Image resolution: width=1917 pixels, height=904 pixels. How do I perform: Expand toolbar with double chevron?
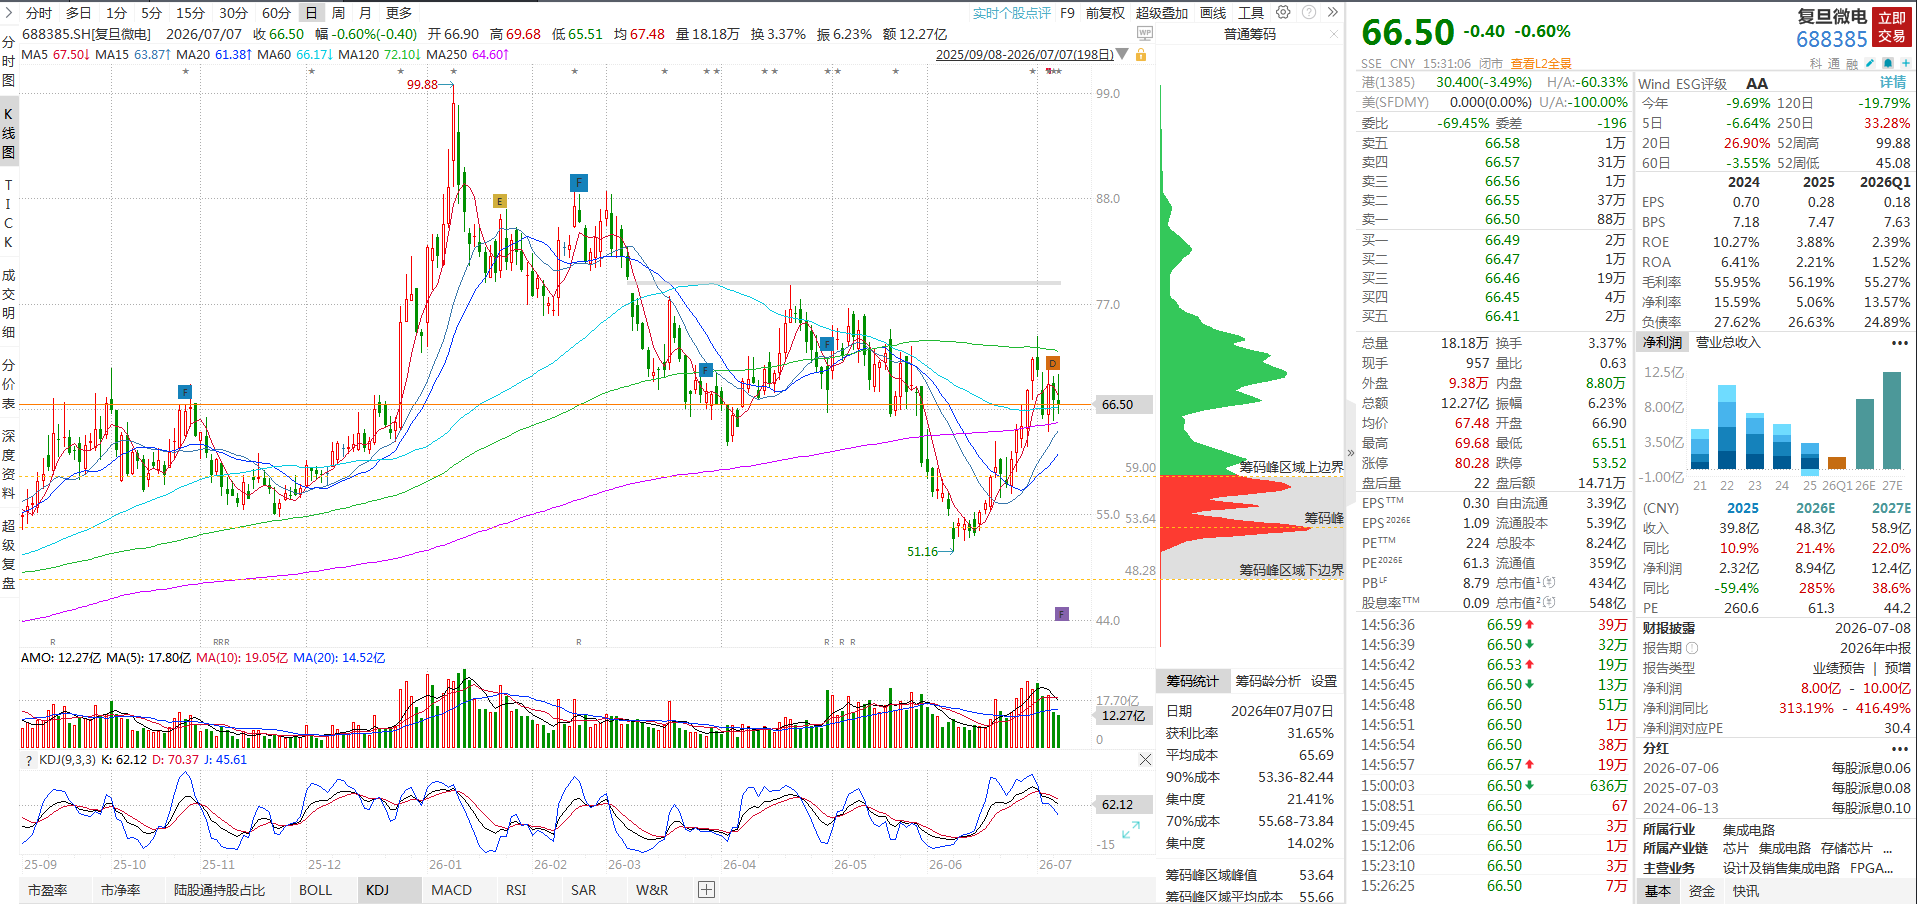point(1333,12)
